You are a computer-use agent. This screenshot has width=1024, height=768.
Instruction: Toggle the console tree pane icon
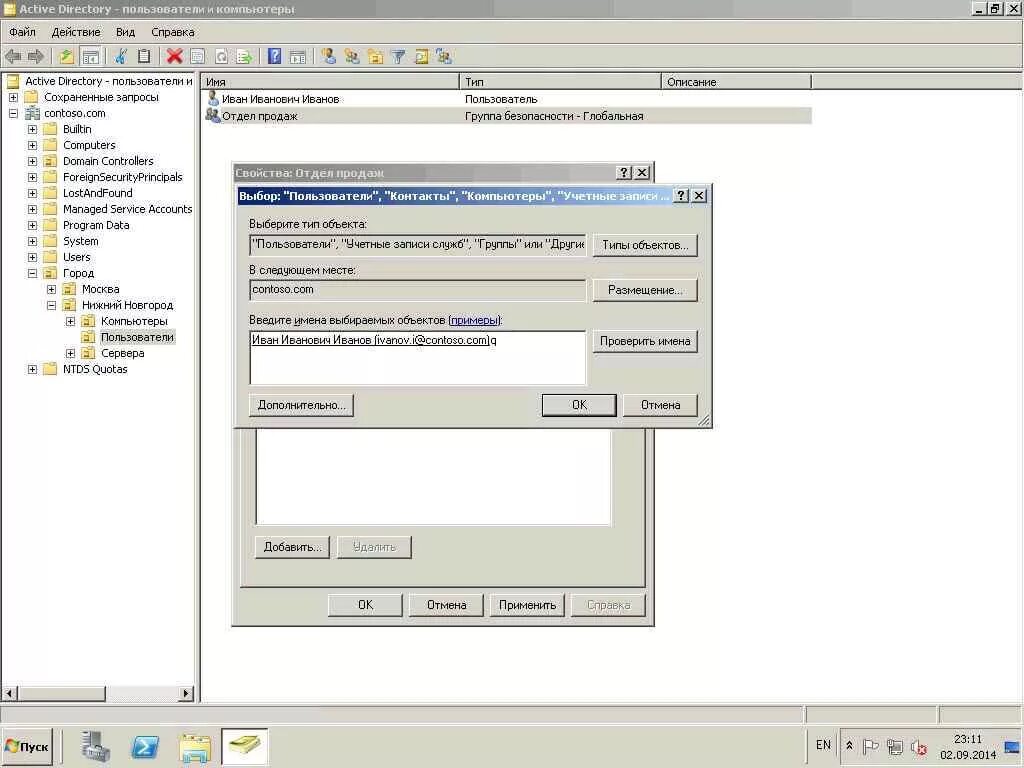90,57
